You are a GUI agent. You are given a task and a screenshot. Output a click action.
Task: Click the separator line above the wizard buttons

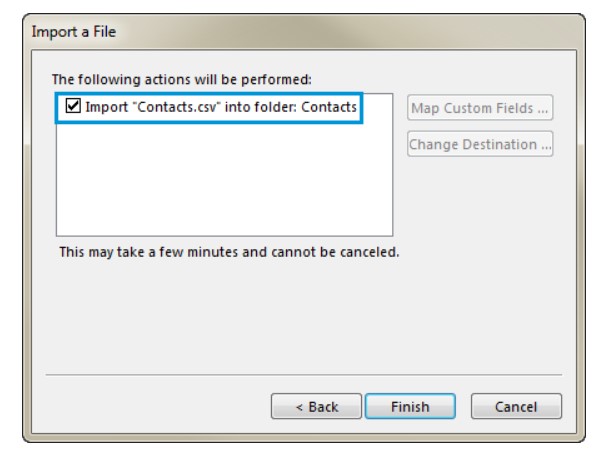pos(304,375)
